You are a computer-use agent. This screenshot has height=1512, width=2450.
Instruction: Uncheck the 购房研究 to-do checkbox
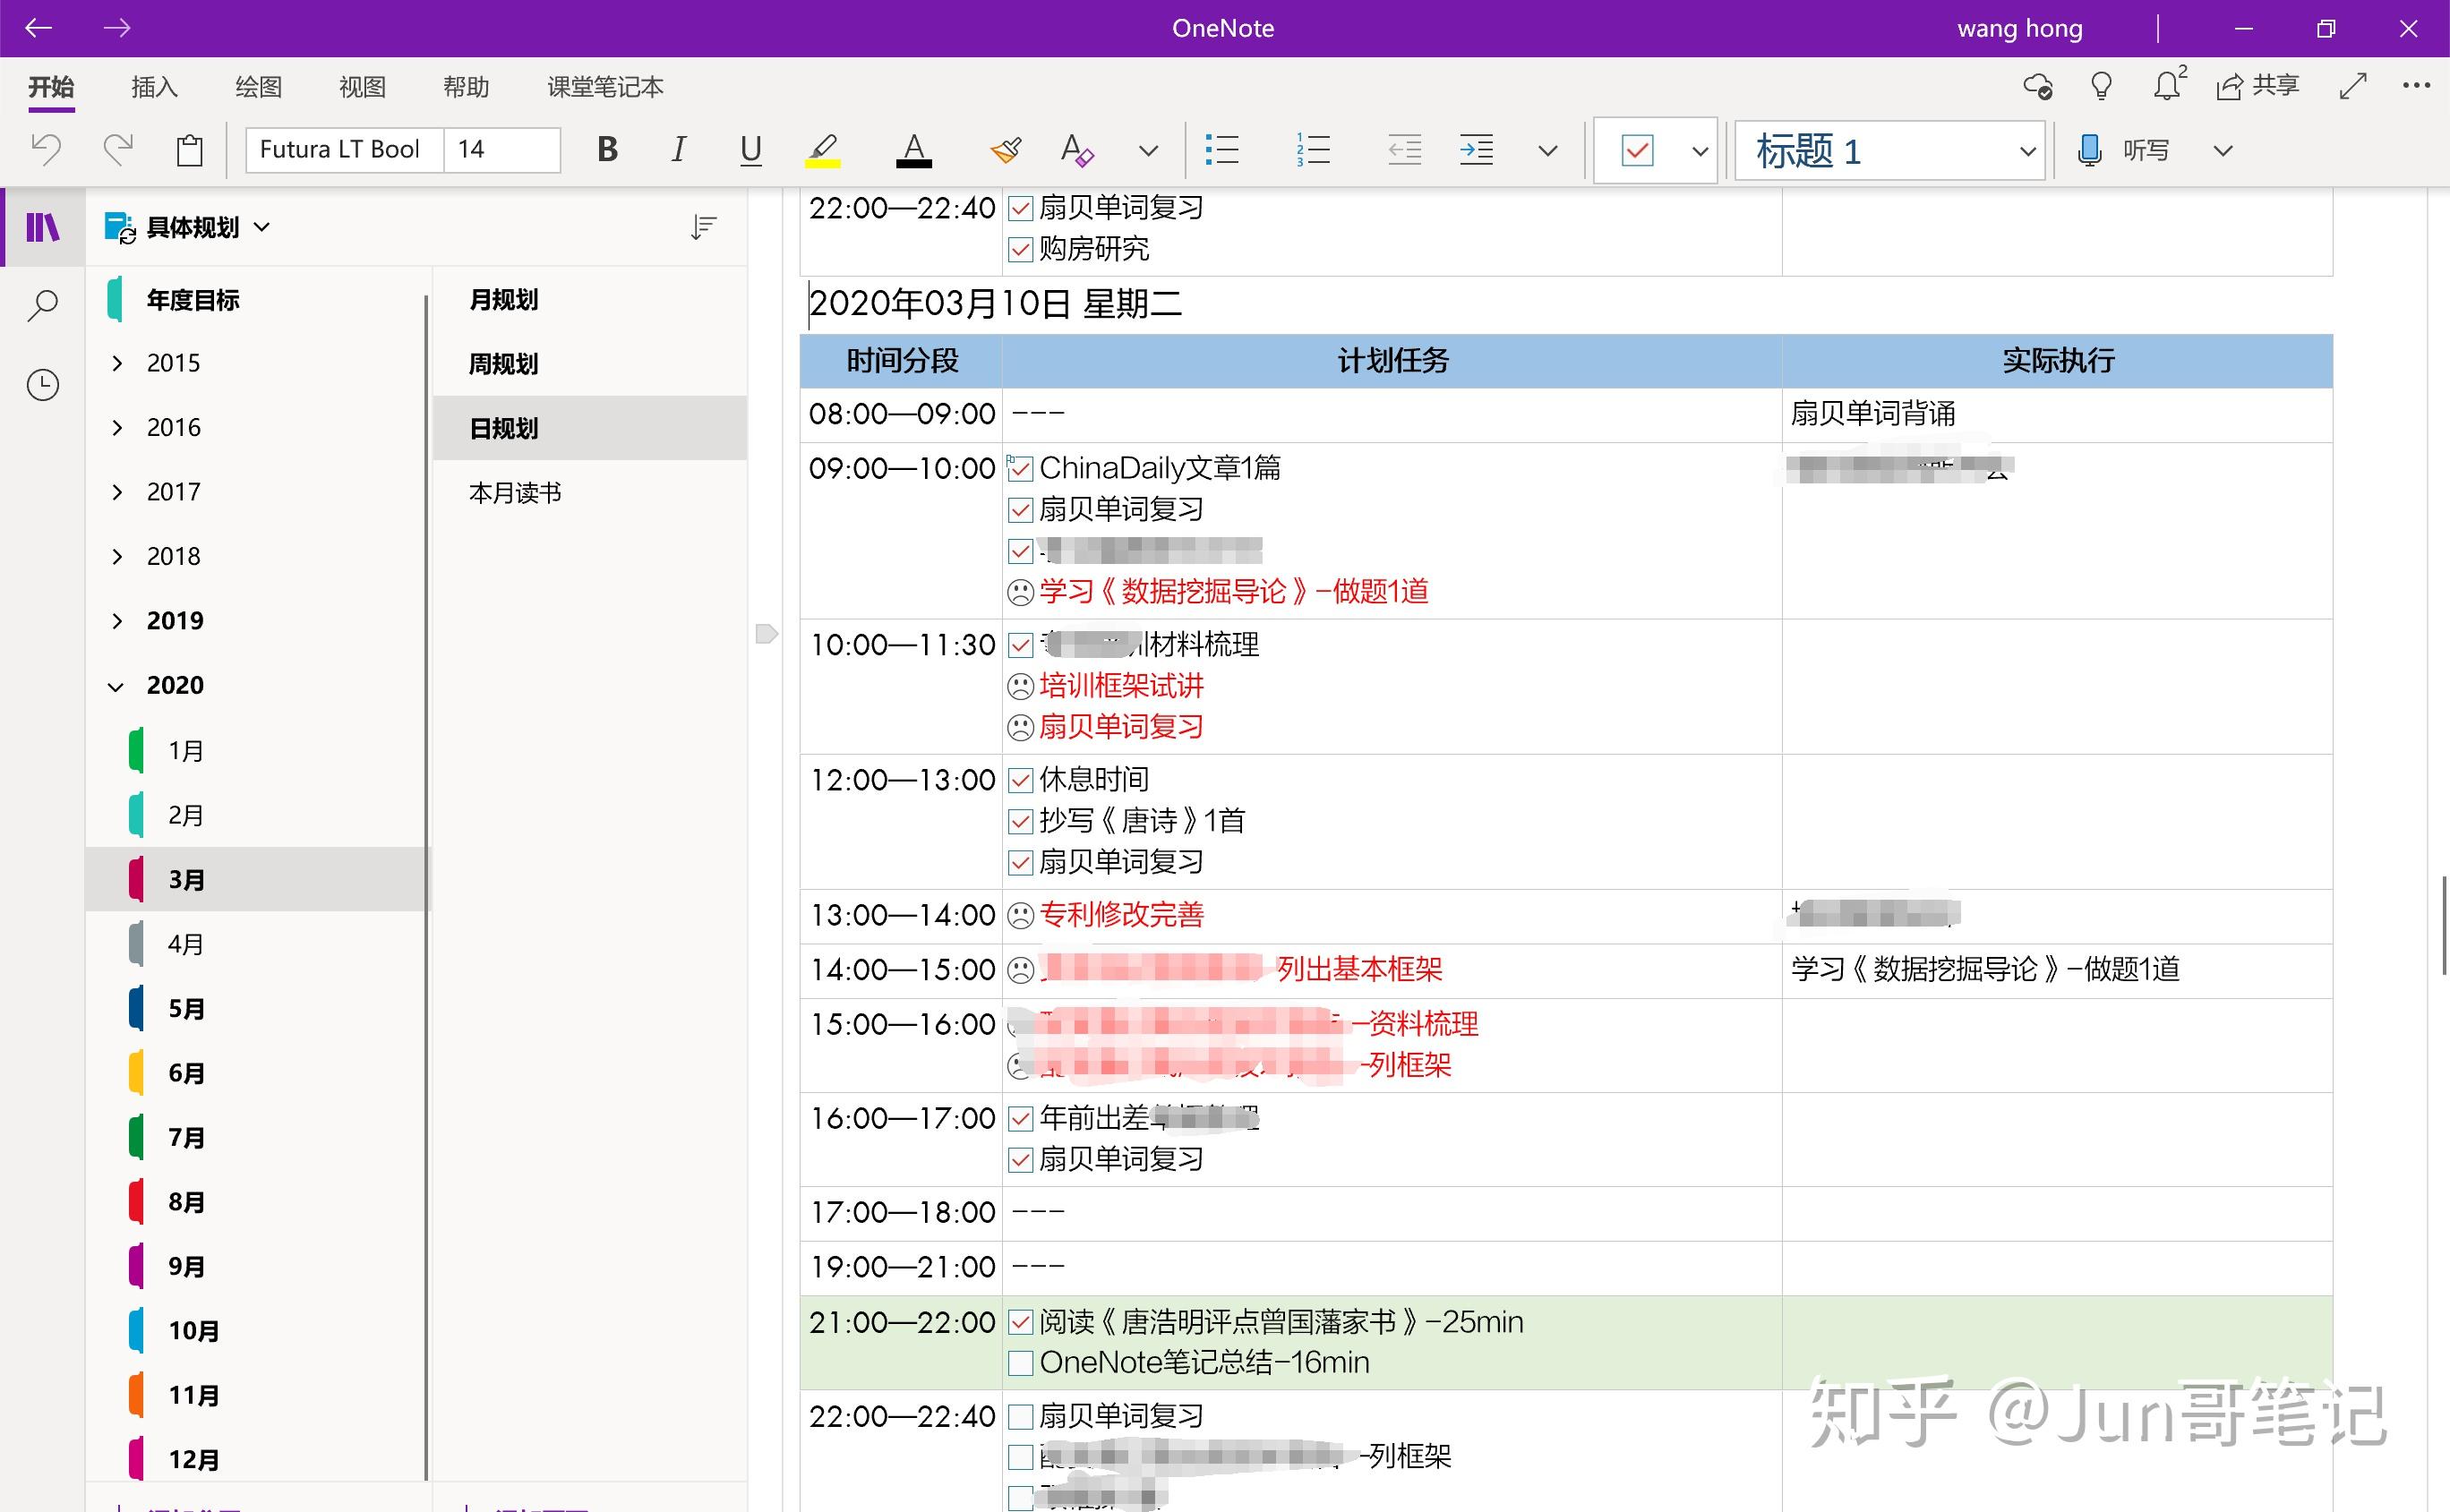(x=1019, y=249)
